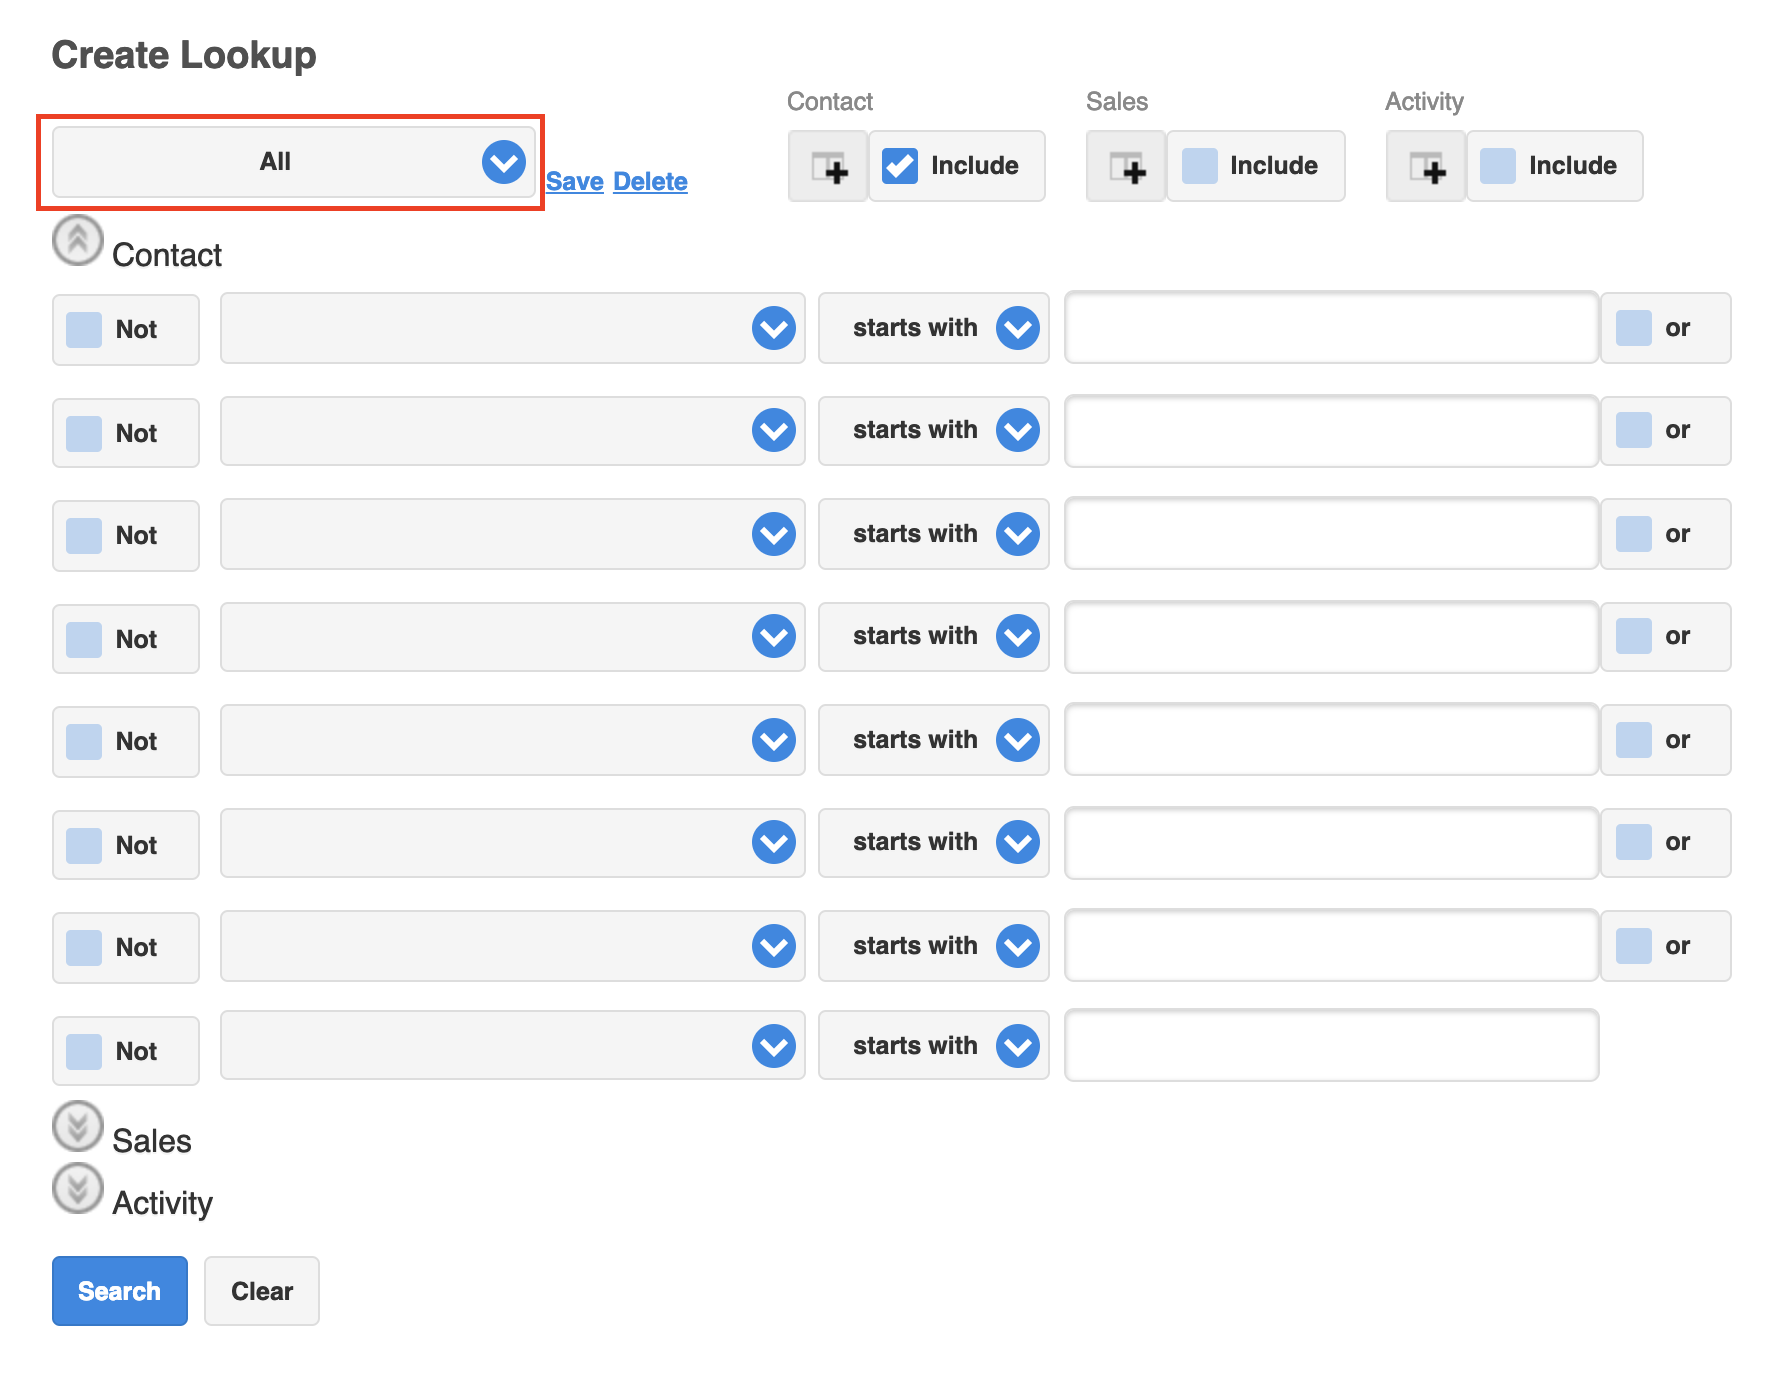The height and width of the screenshot is (1394, 1786).
Task: Open the first row's starts with operator dropdown
Action: [934, 328]
